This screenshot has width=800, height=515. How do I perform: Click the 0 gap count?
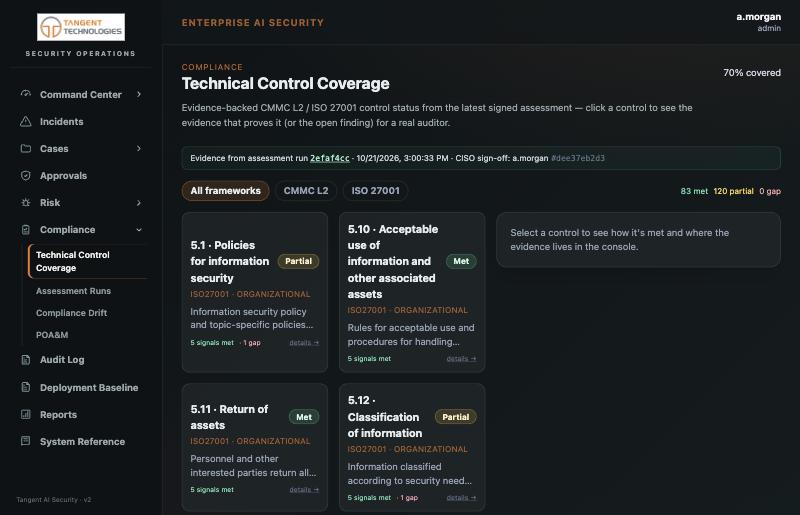pos(770,191)
